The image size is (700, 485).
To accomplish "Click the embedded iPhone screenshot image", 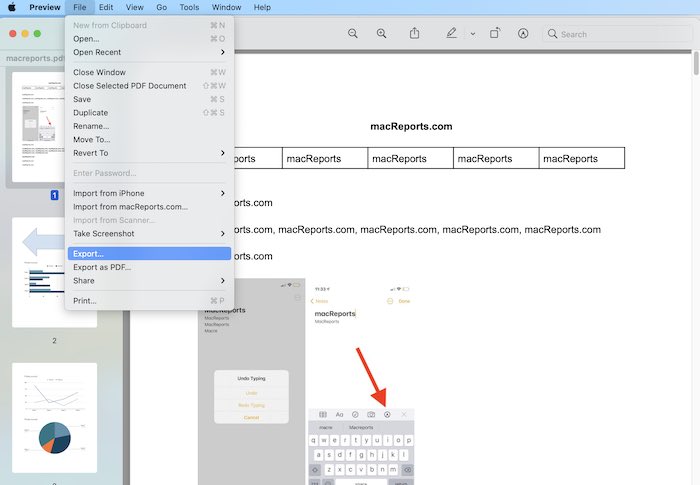I will pos(306,382).
